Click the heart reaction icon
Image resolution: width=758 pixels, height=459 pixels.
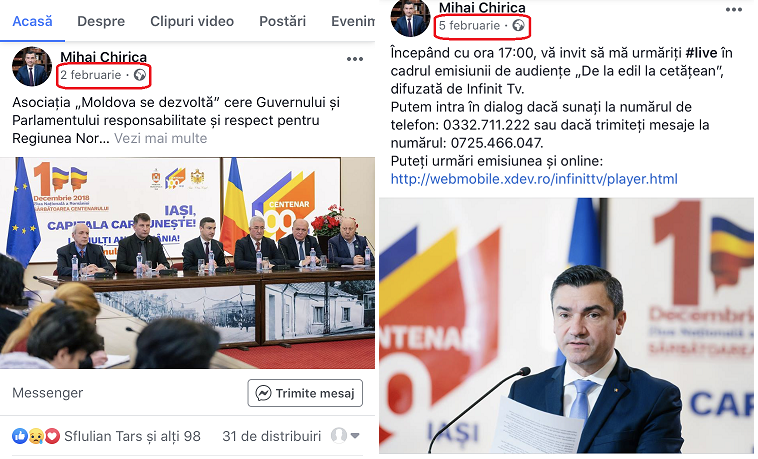(x=52, y=436)
